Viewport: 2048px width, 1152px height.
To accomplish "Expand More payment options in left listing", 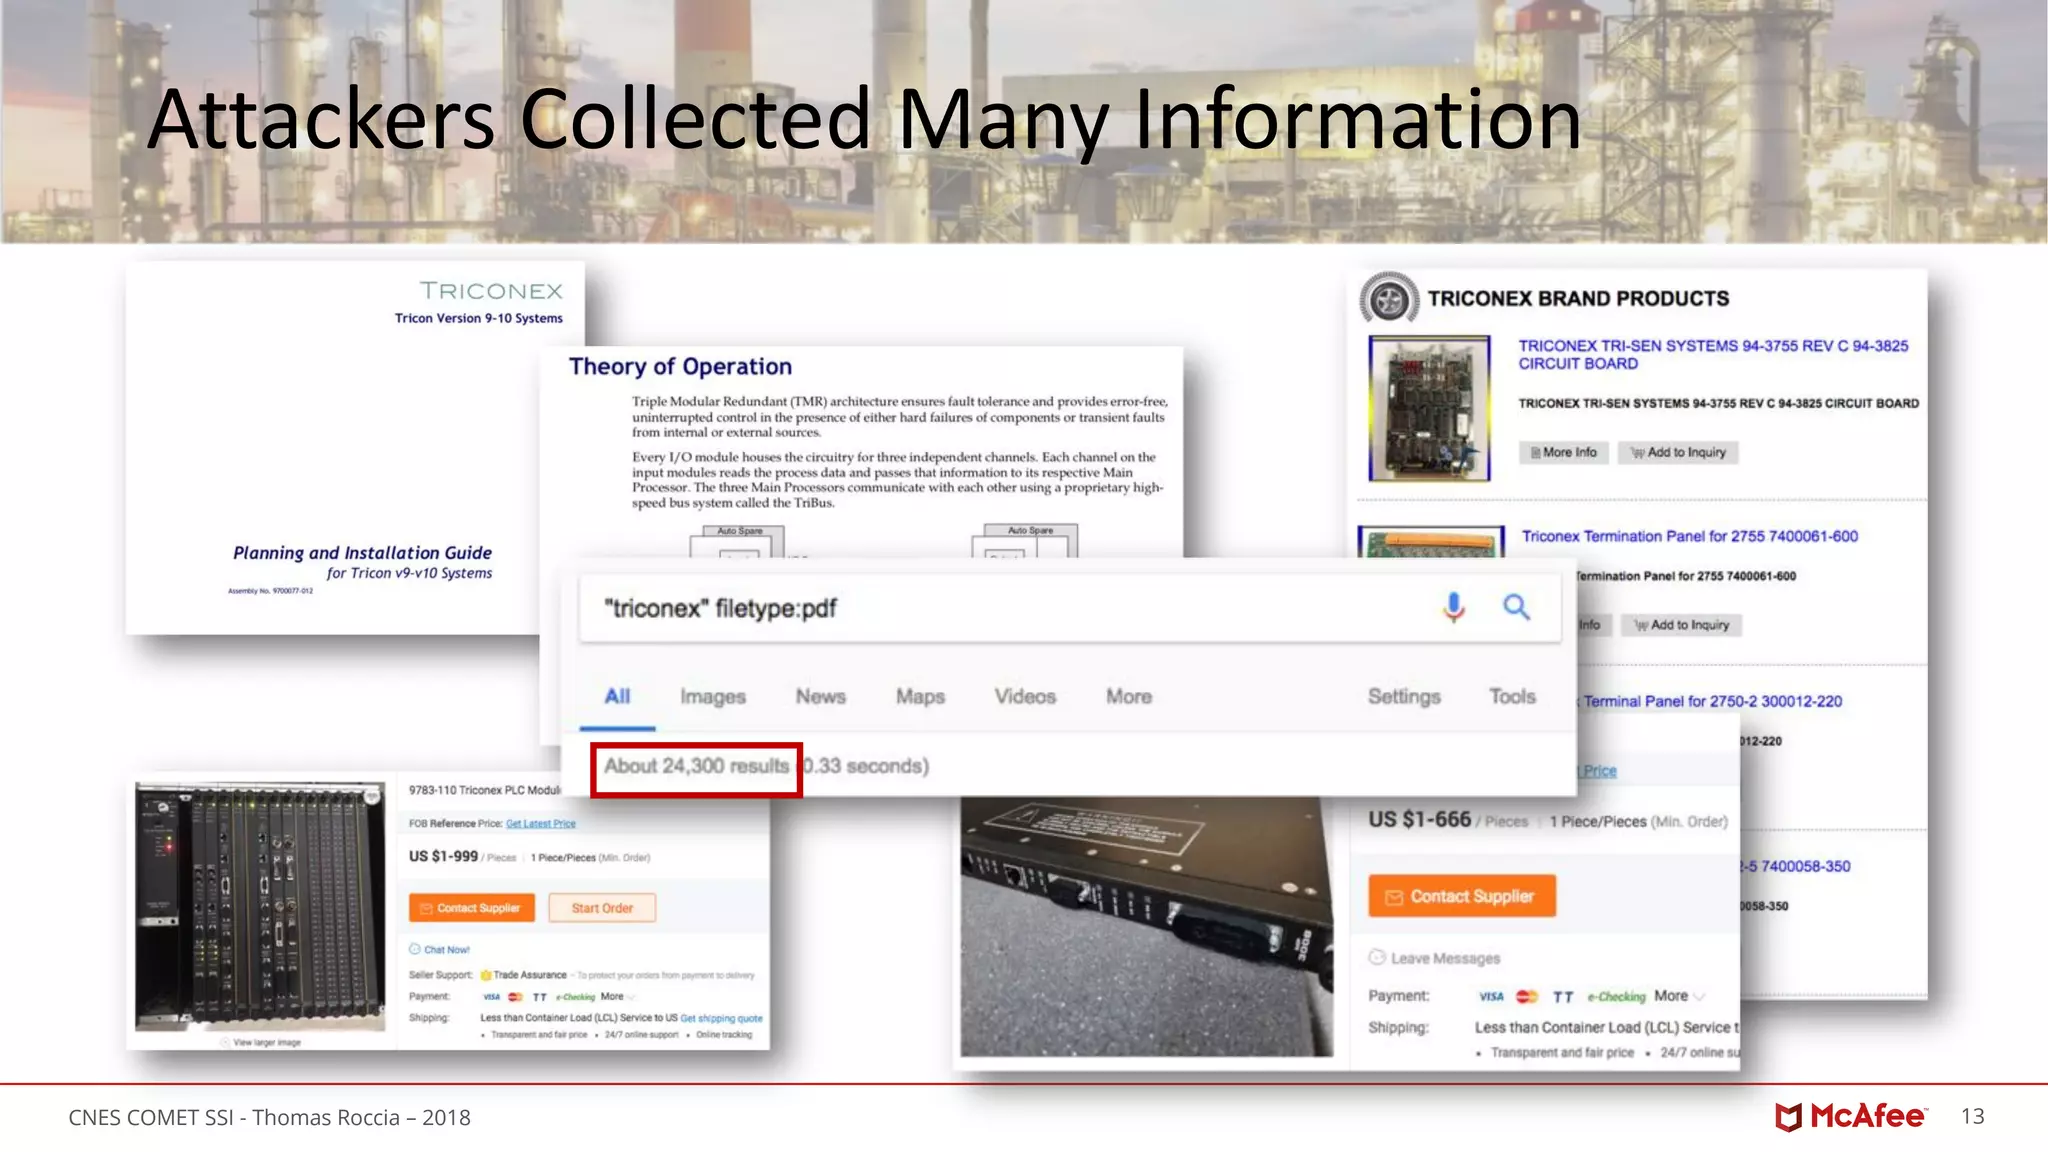I will (x=617, y=996).
